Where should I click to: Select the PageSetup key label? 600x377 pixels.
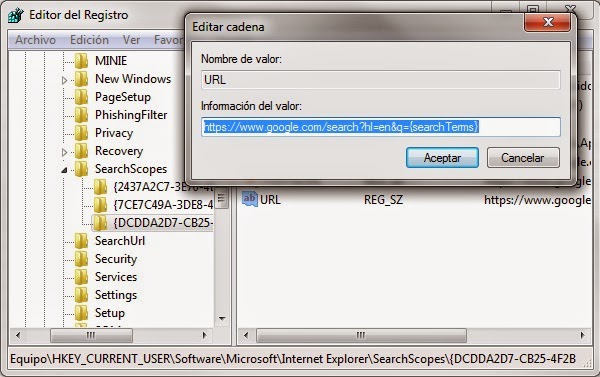123,97
